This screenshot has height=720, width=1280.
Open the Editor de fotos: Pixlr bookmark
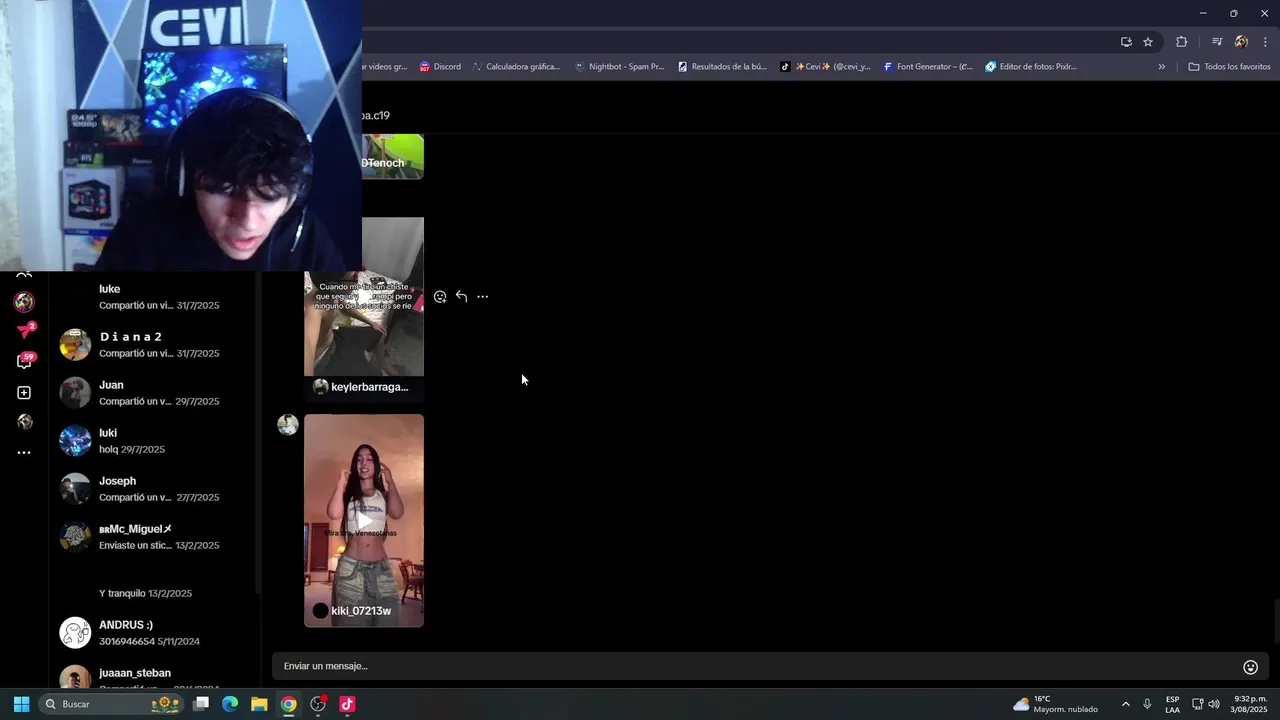coord(1031,67)
